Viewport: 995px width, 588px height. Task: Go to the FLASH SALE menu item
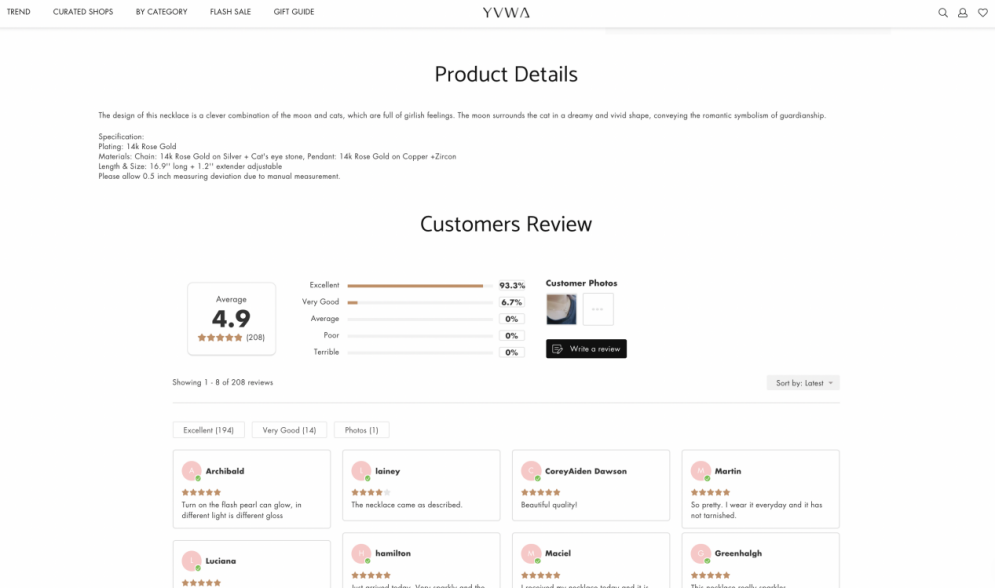(x=230, y=12)
